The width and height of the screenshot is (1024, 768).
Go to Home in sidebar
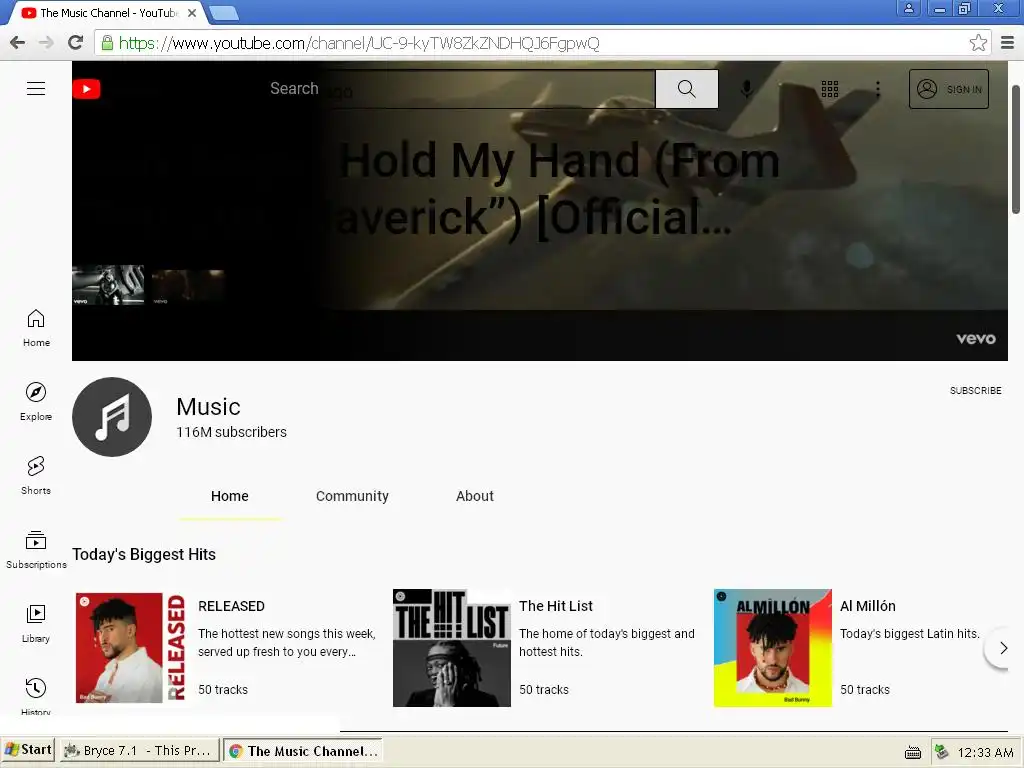36,328
